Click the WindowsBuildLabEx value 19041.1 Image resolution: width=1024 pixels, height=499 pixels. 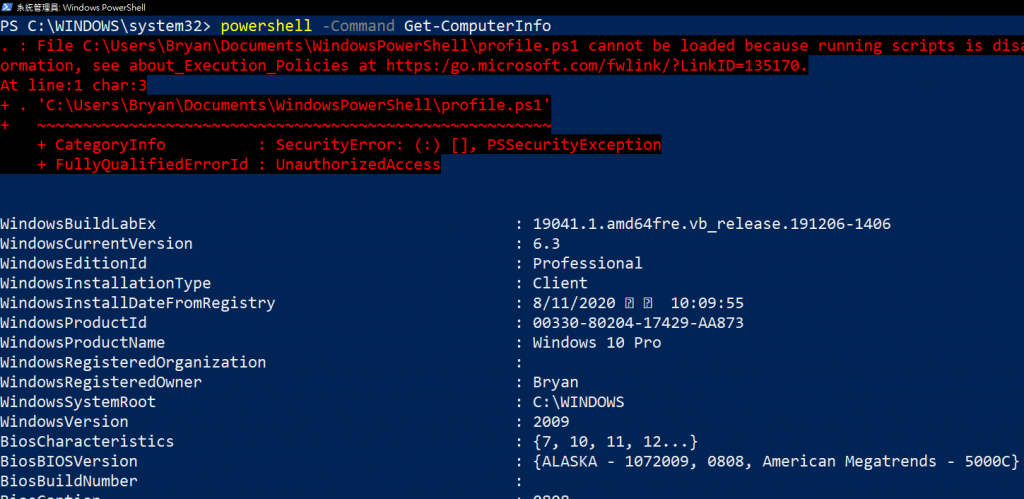[x=712, y=224]
